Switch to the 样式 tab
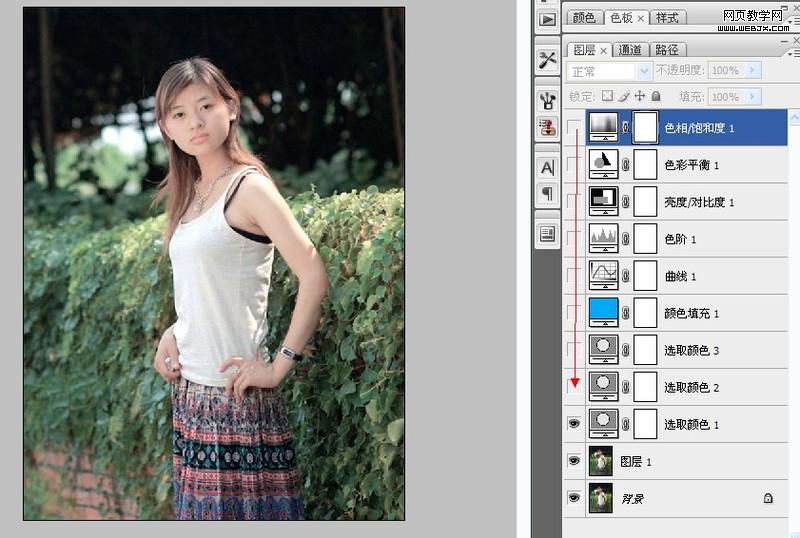The height and width of the screenshot is (538, 800). [667, 18]
